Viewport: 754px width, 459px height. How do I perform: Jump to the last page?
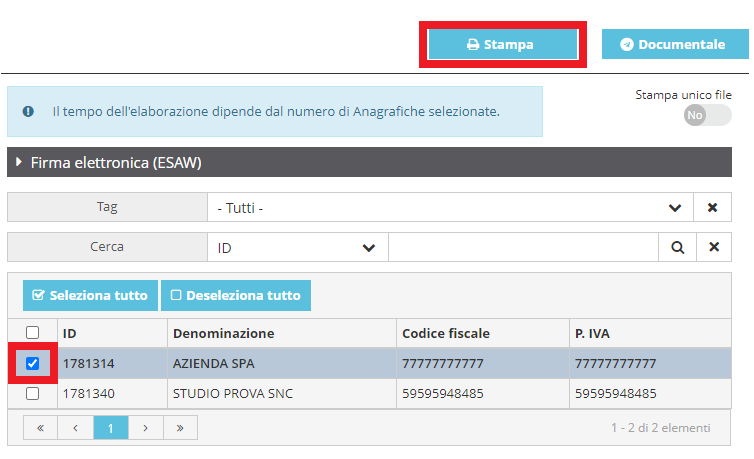[180, 428]
